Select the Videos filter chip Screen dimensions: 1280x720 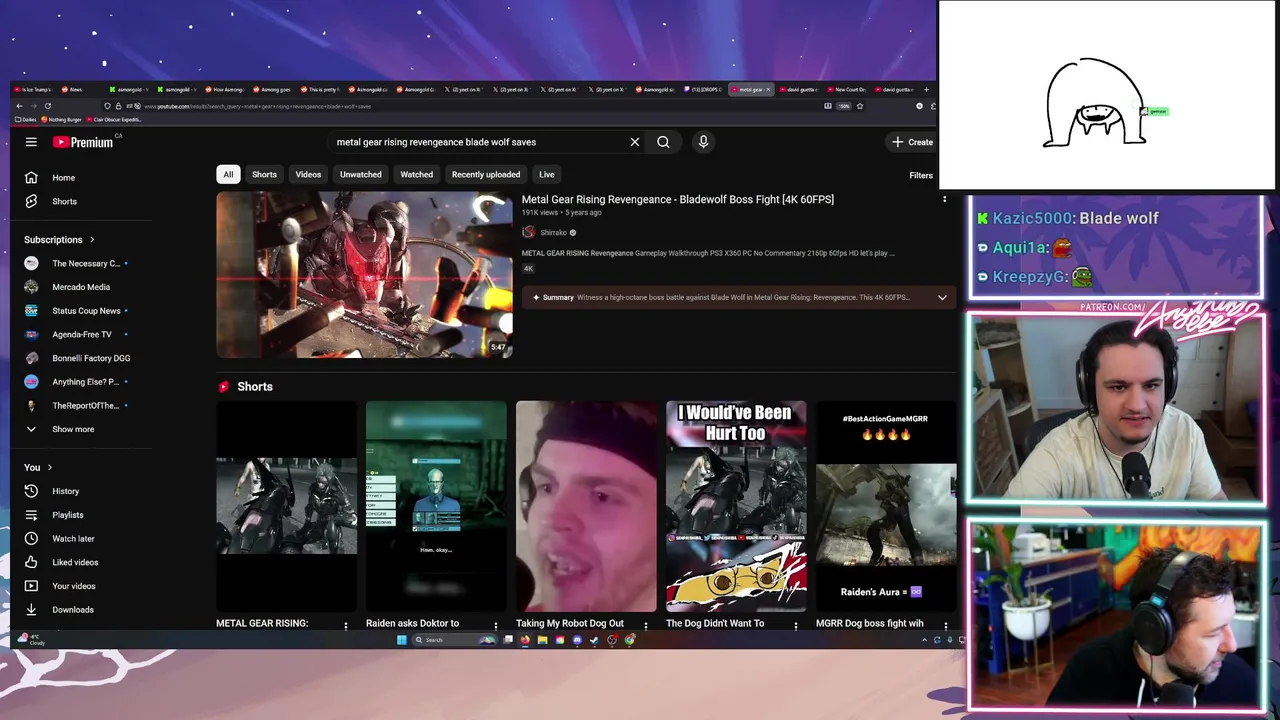(x=308, y=174)
